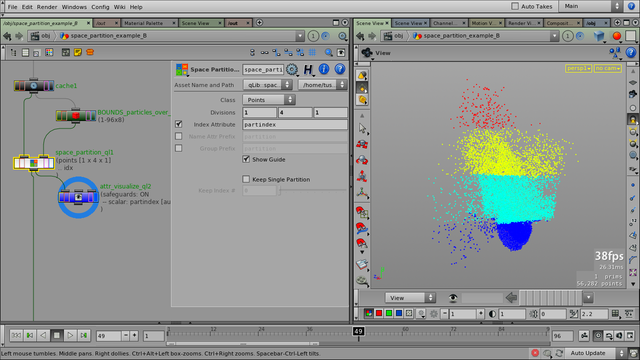The width and height of the screenshot is (640, 360).
Task: Open the Wiki menu
Action: tap(119, 7)
